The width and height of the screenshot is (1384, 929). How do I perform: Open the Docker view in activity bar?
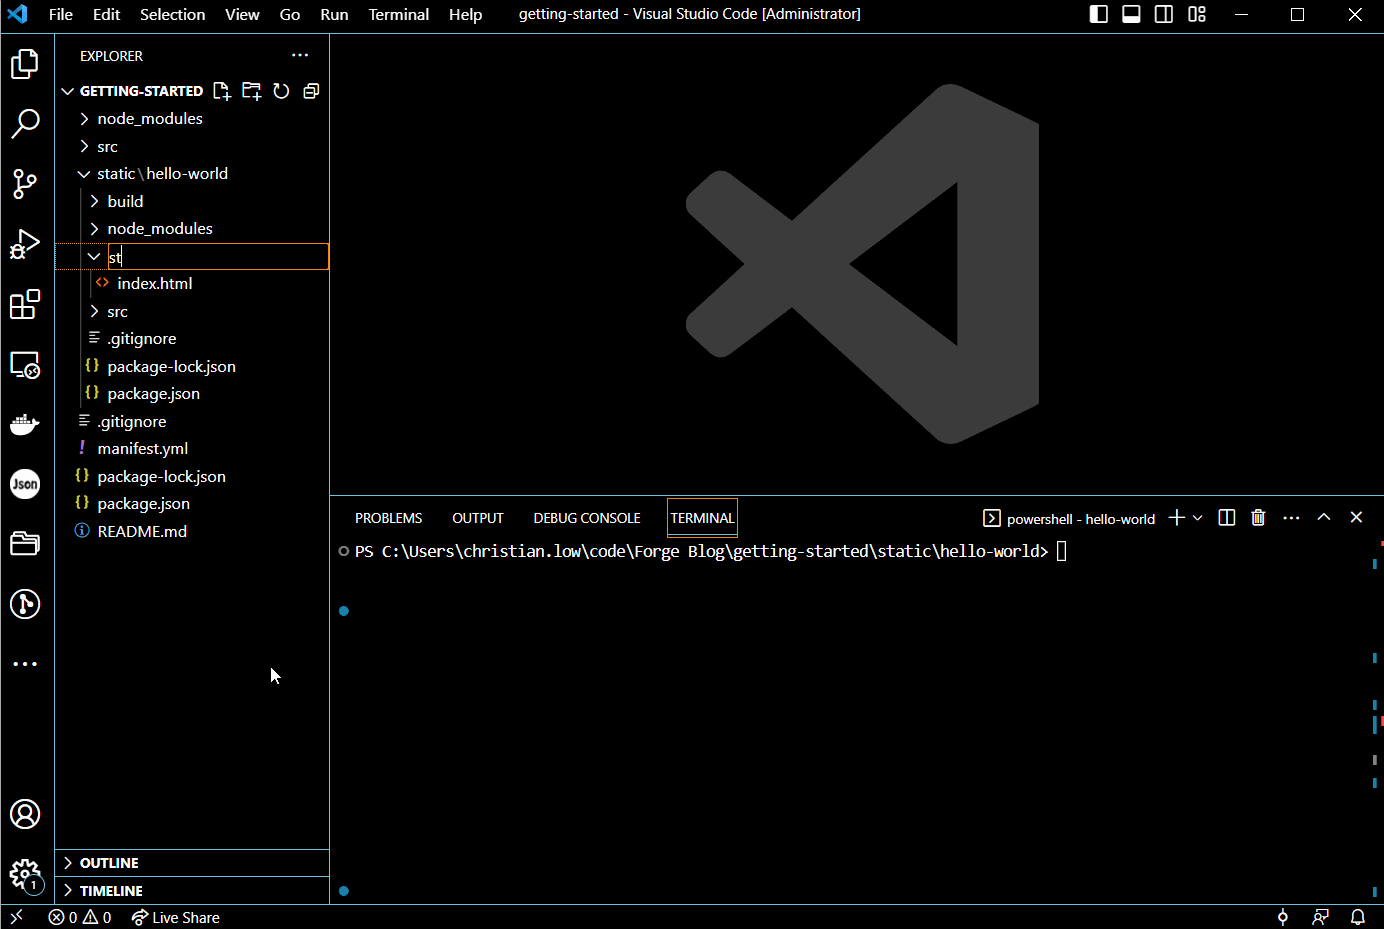[25, 424]
